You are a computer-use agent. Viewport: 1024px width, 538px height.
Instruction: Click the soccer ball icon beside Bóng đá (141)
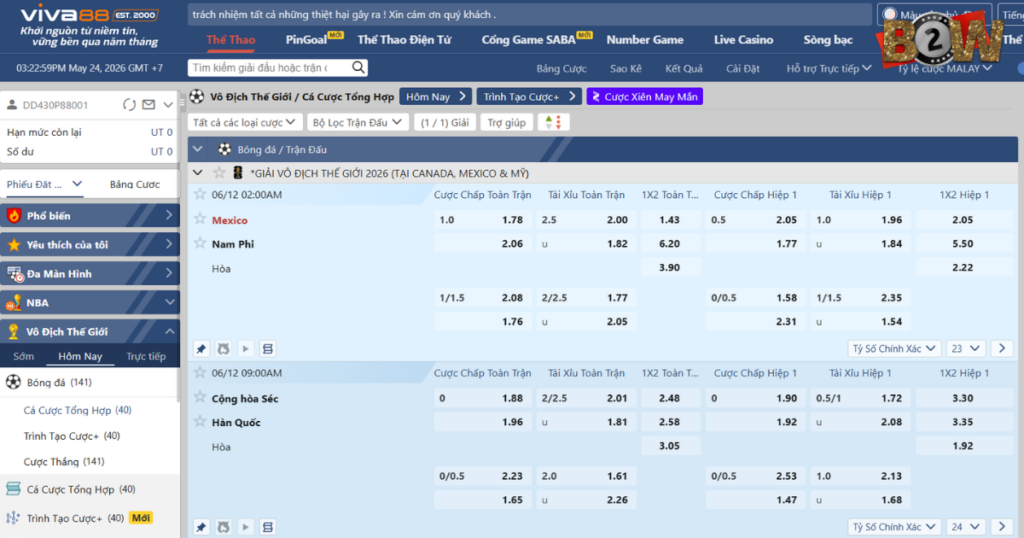point(13,382)
